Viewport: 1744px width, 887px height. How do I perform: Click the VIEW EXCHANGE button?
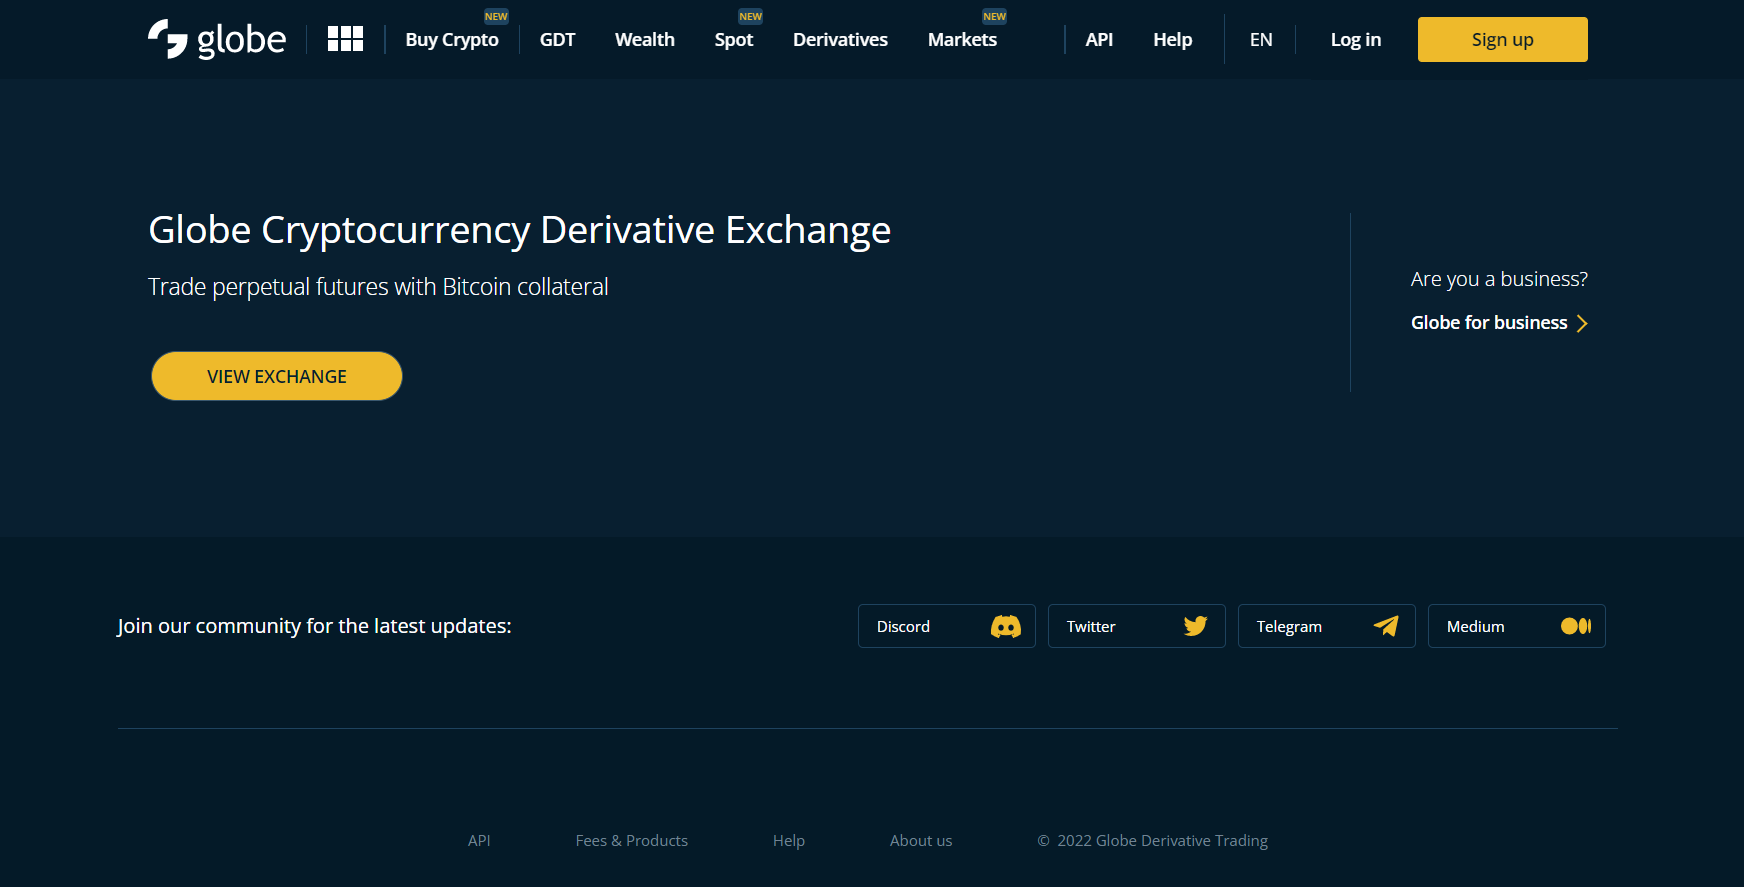[277, 376]
